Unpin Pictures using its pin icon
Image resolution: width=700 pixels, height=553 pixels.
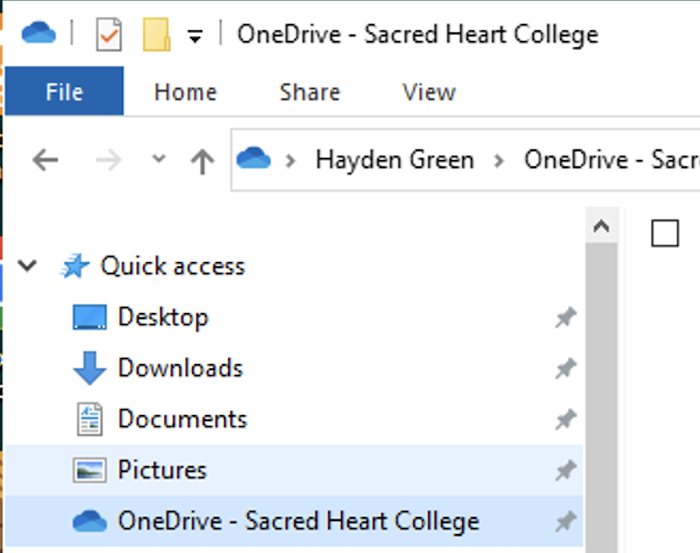(566, 470)
